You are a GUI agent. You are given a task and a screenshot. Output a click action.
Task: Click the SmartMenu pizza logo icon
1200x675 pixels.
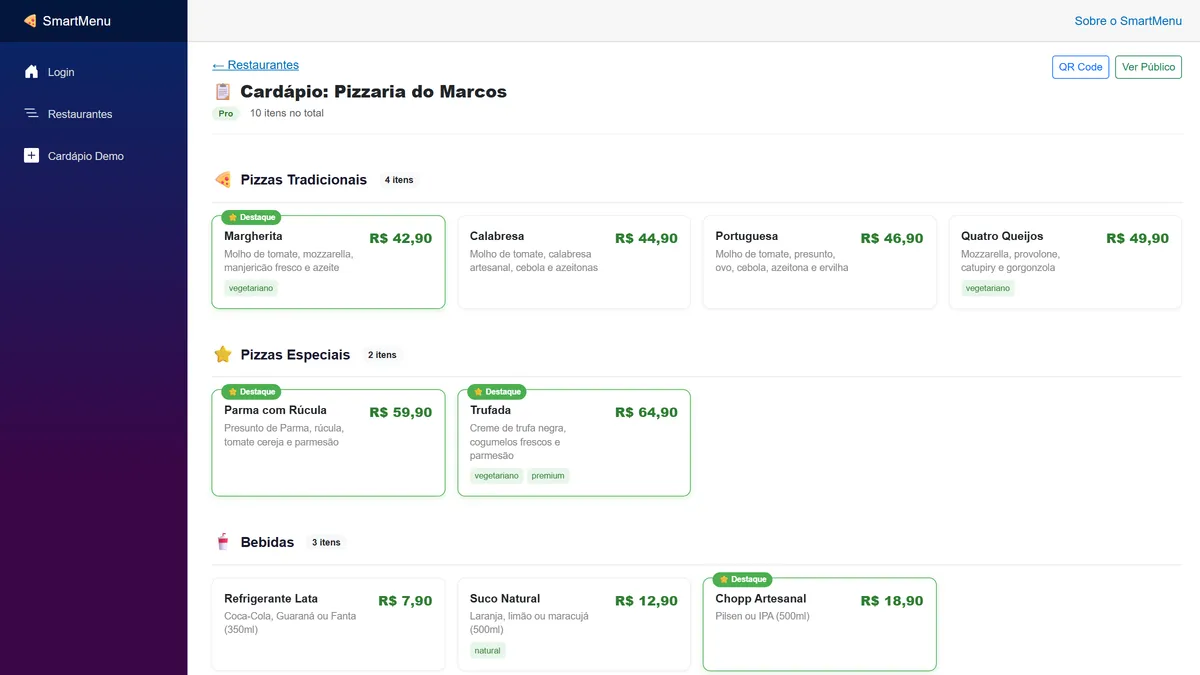pos(30,21)
